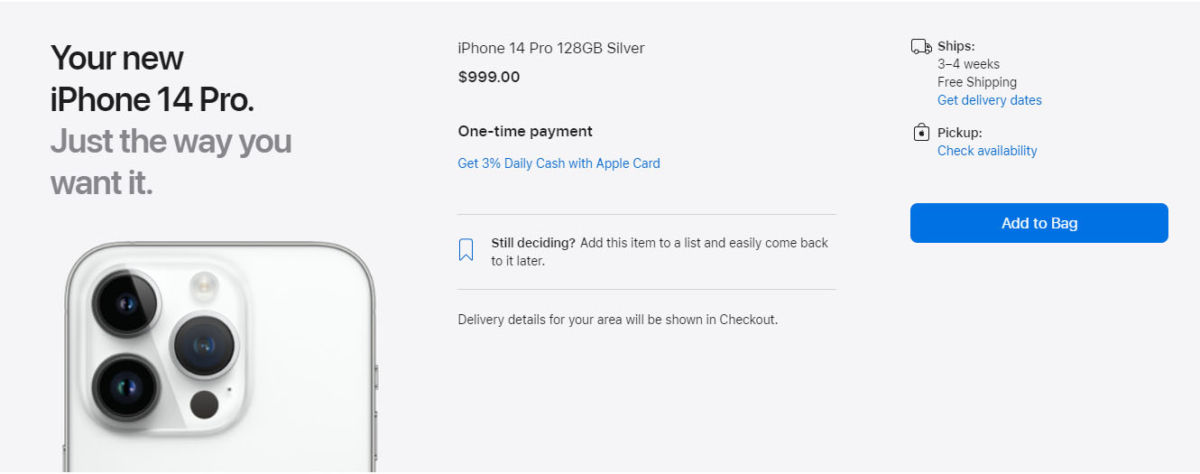Click the Delivery details checkout note
Viewport: 1200px width, 474px height.
point(618,320)
